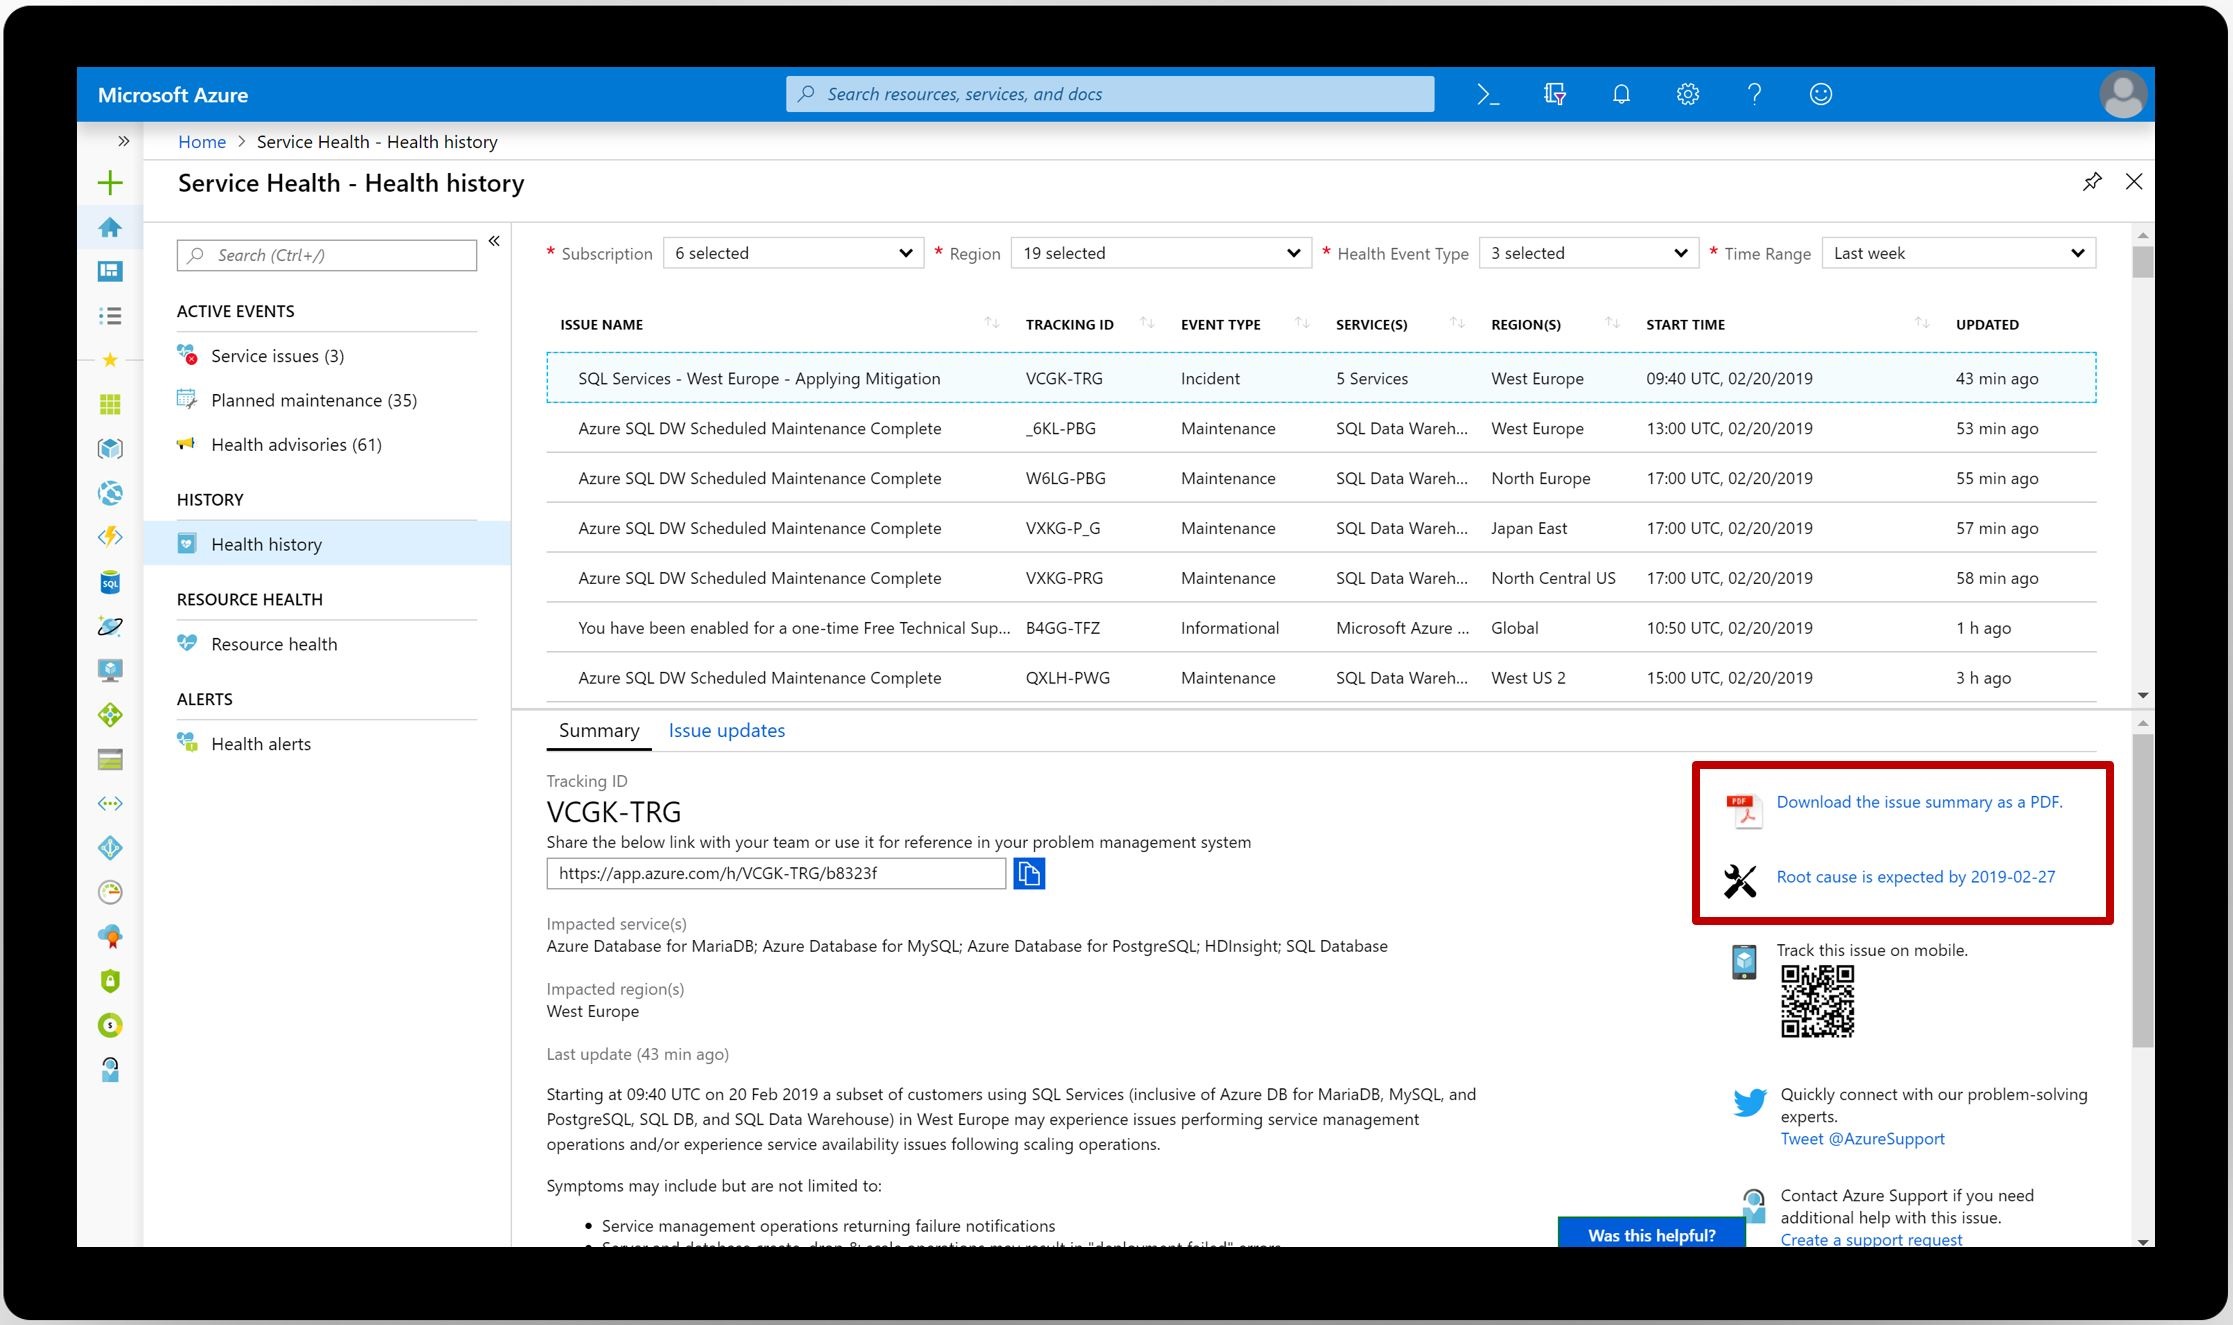
Task: Collapse the Service Health menu with double chevron
Action: (494, 241)
